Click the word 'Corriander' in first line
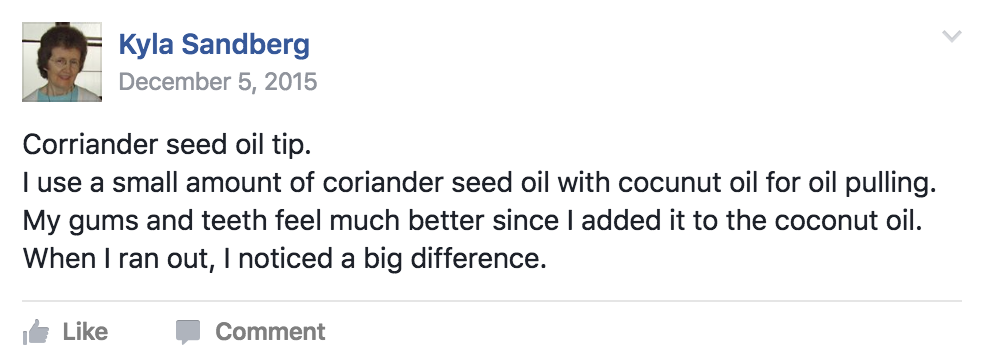This screenshot has height=360, width=984. [90, 145]
